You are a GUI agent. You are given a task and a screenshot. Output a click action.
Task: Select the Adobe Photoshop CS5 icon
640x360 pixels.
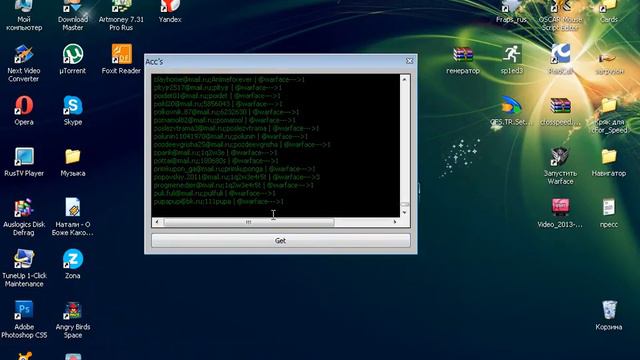24,320
